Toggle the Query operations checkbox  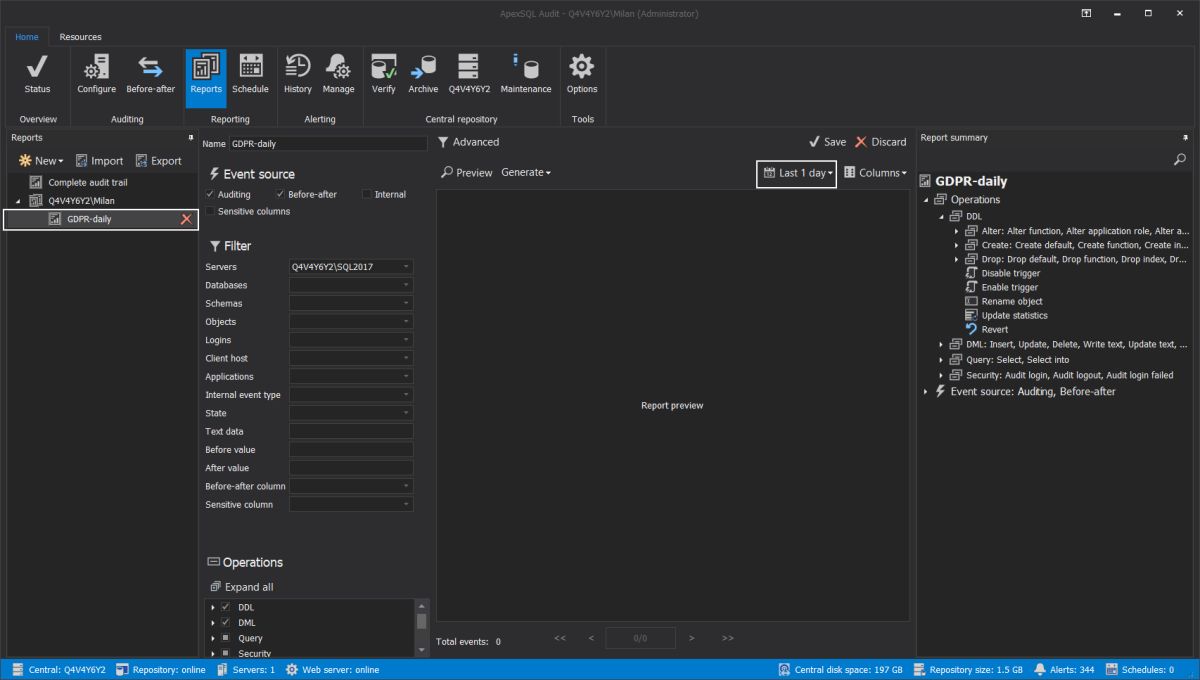pyautogui.click(x=226, y=638)
